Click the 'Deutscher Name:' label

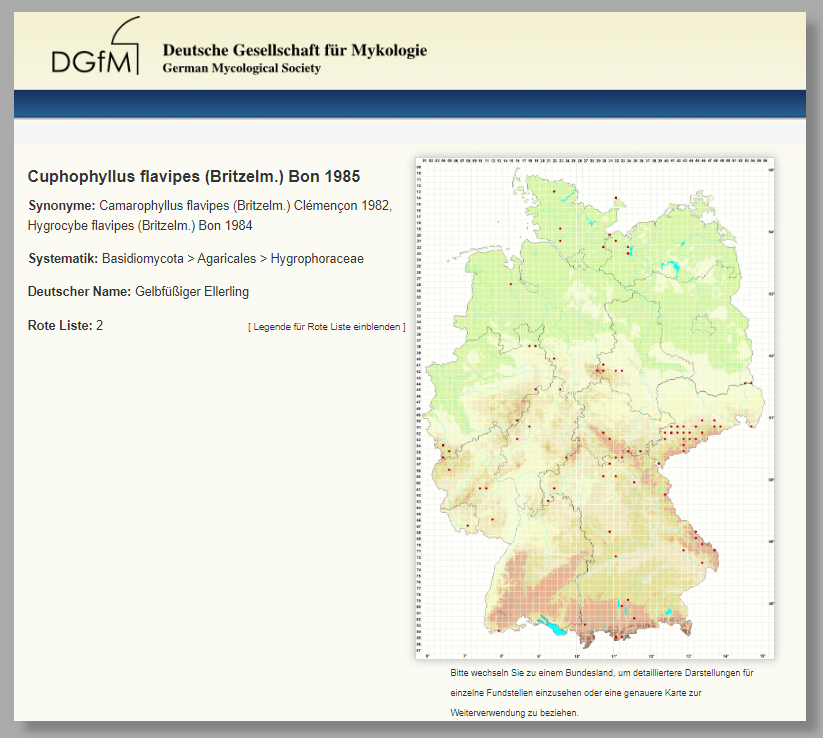[79, 291]
